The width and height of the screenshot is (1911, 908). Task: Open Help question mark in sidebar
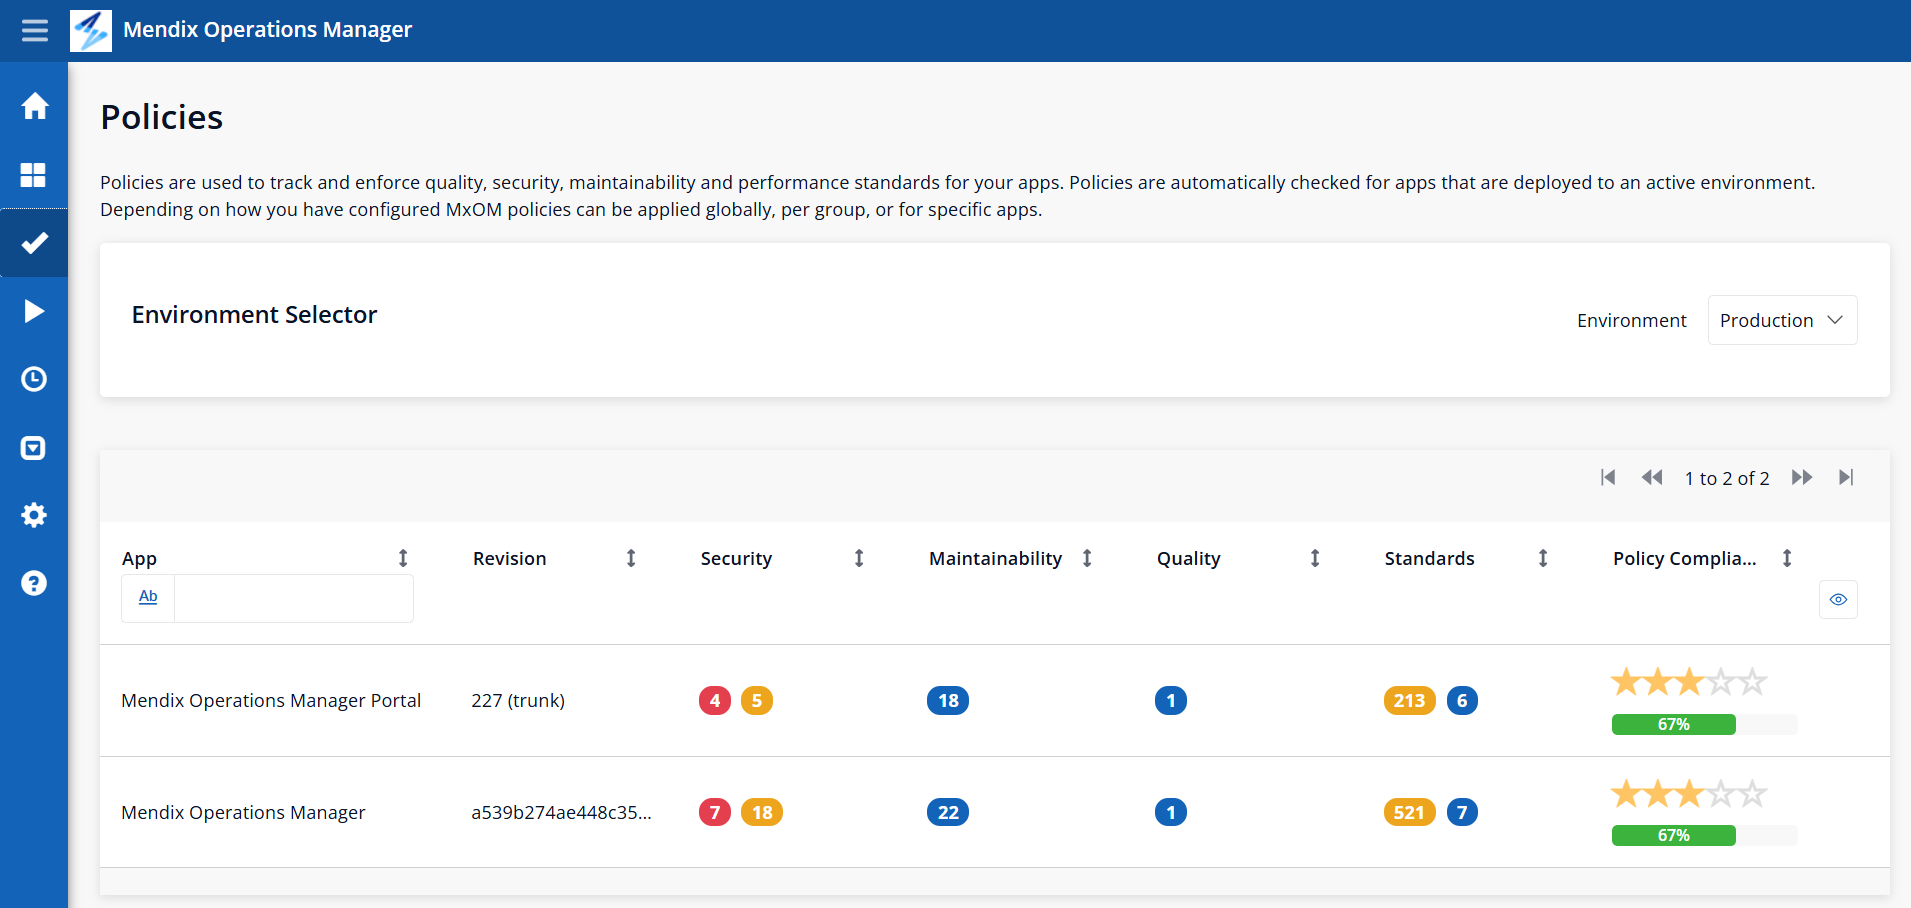(x=34, y=583)
